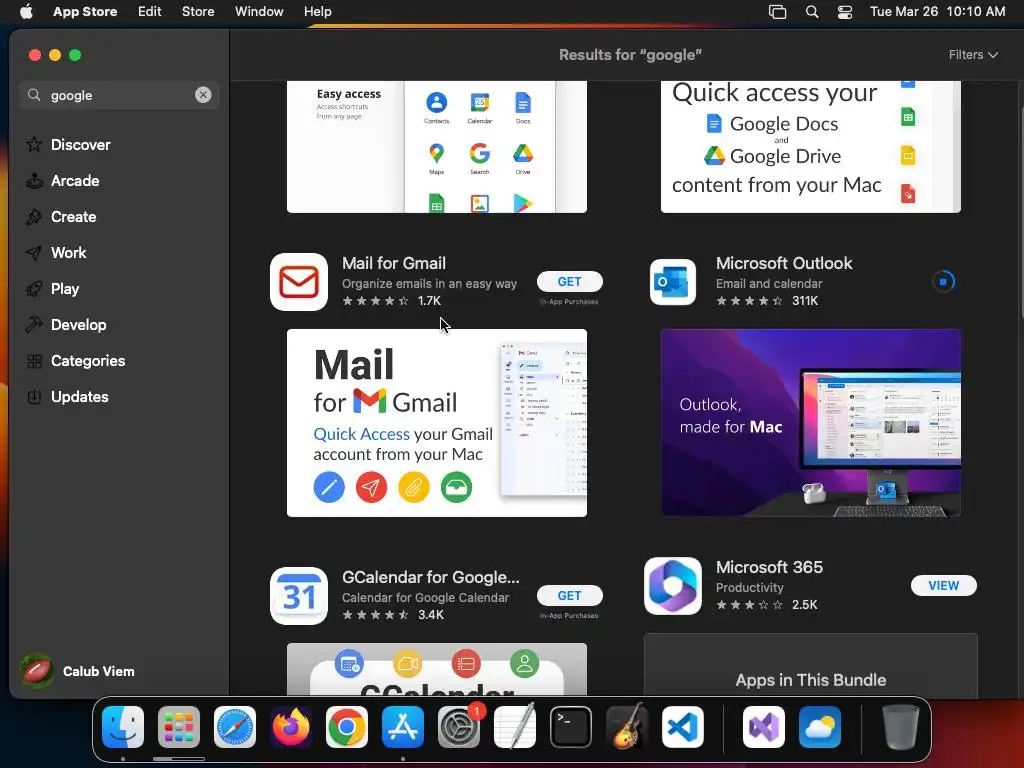Launch Firefox from the Dock
The image size is (1024, 768).
[291, 727]
